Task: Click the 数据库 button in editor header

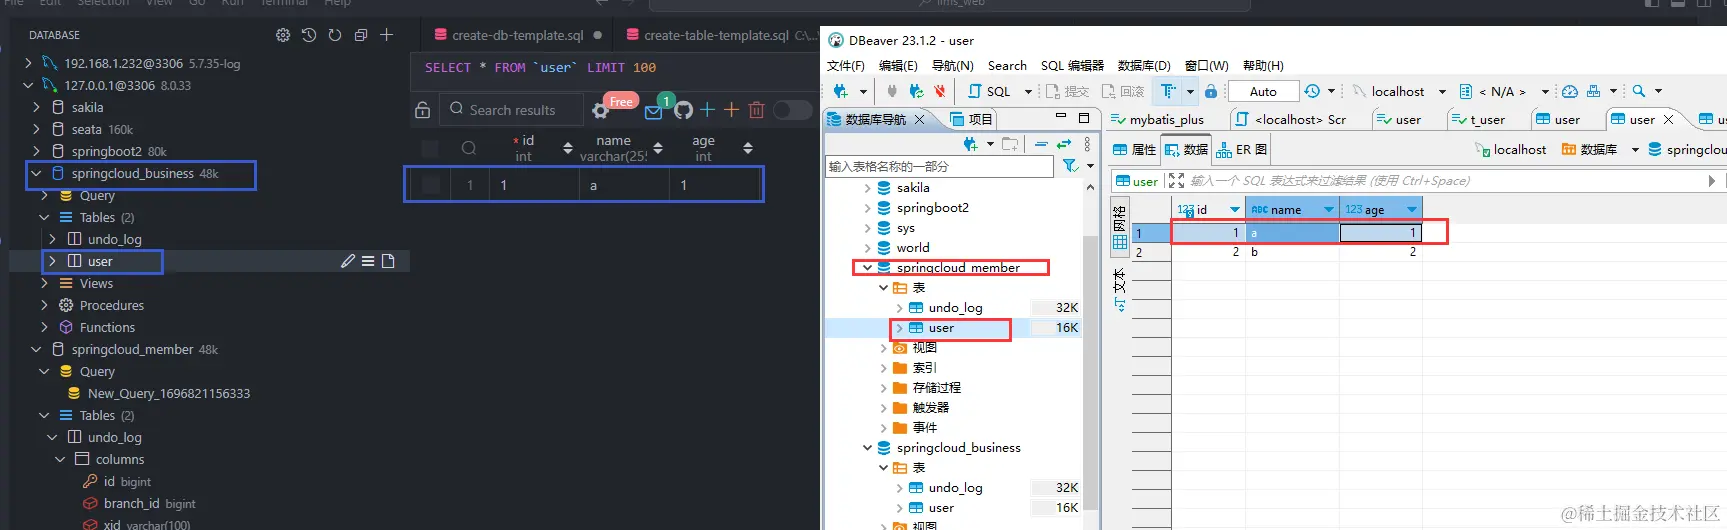Action: coord(1589,150)
